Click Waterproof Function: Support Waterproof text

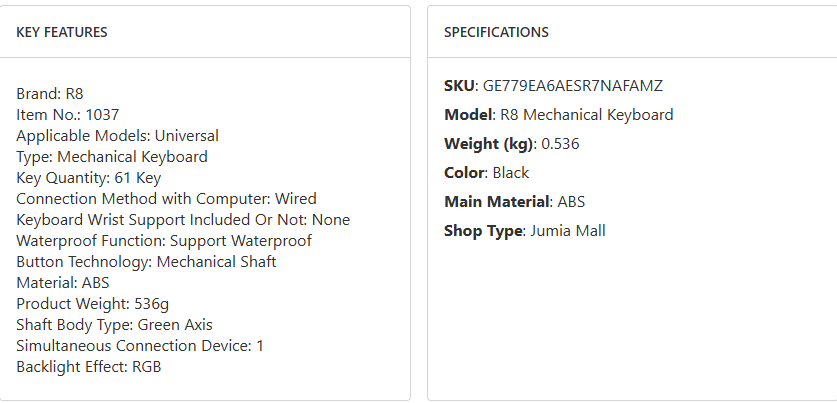164,241
